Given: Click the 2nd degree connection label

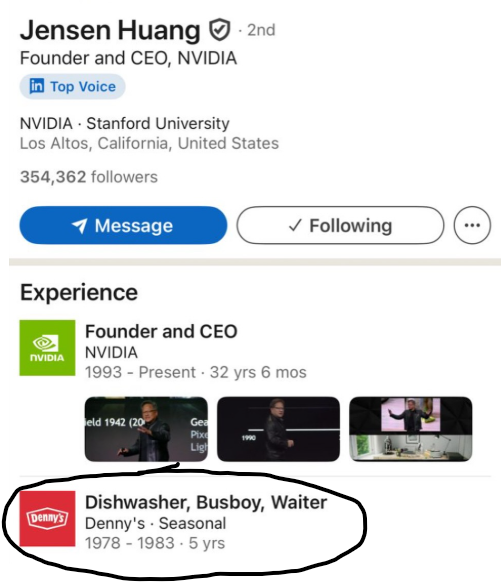Looking at the screenshot, I should [x=261, y=30].
